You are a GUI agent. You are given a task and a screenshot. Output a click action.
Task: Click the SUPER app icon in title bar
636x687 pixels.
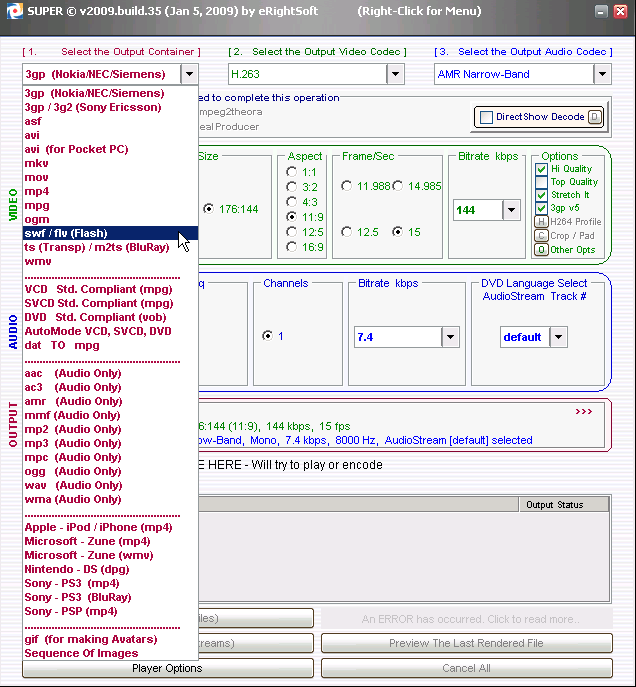point(14,11)
